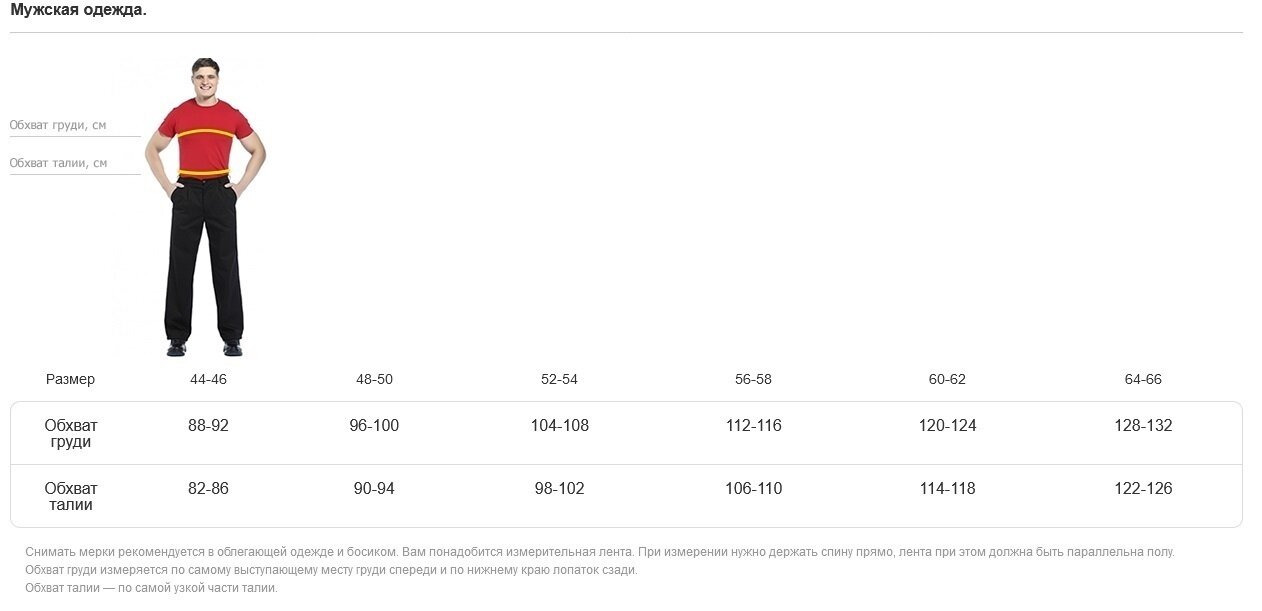Click the 'Обхват талии' table row header
The height and width of the screenshot is (611, 1262).
tap(71, 496)
